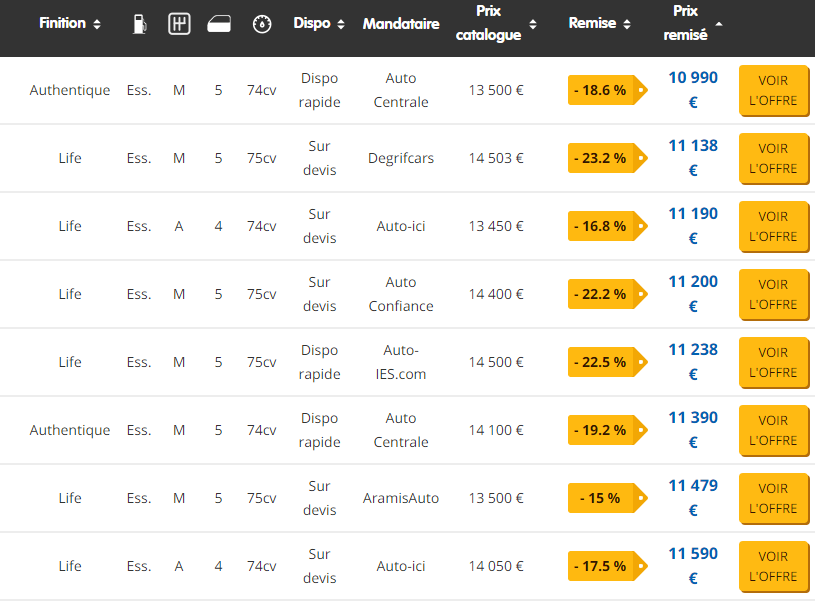
Task: View the Degrifcars offer
Action: pyautogui.click(x=773, y=159)
